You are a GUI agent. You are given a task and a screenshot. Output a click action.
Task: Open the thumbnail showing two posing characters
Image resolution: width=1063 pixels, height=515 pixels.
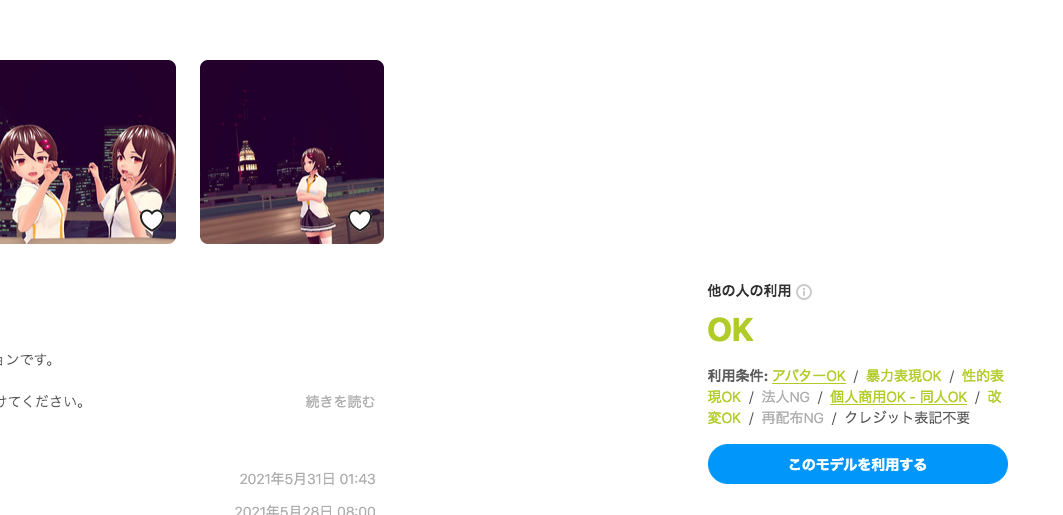pyautogui.click(x=87, y=152)
